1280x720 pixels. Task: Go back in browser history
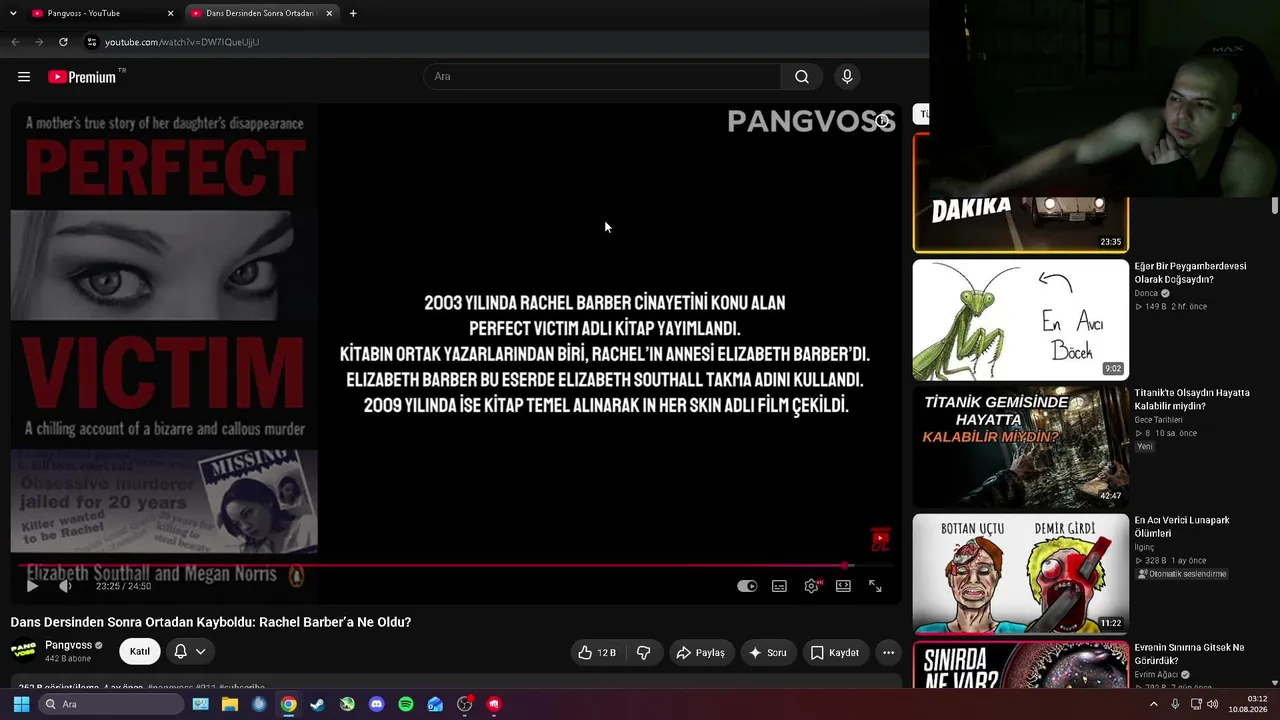coord(15,42)
